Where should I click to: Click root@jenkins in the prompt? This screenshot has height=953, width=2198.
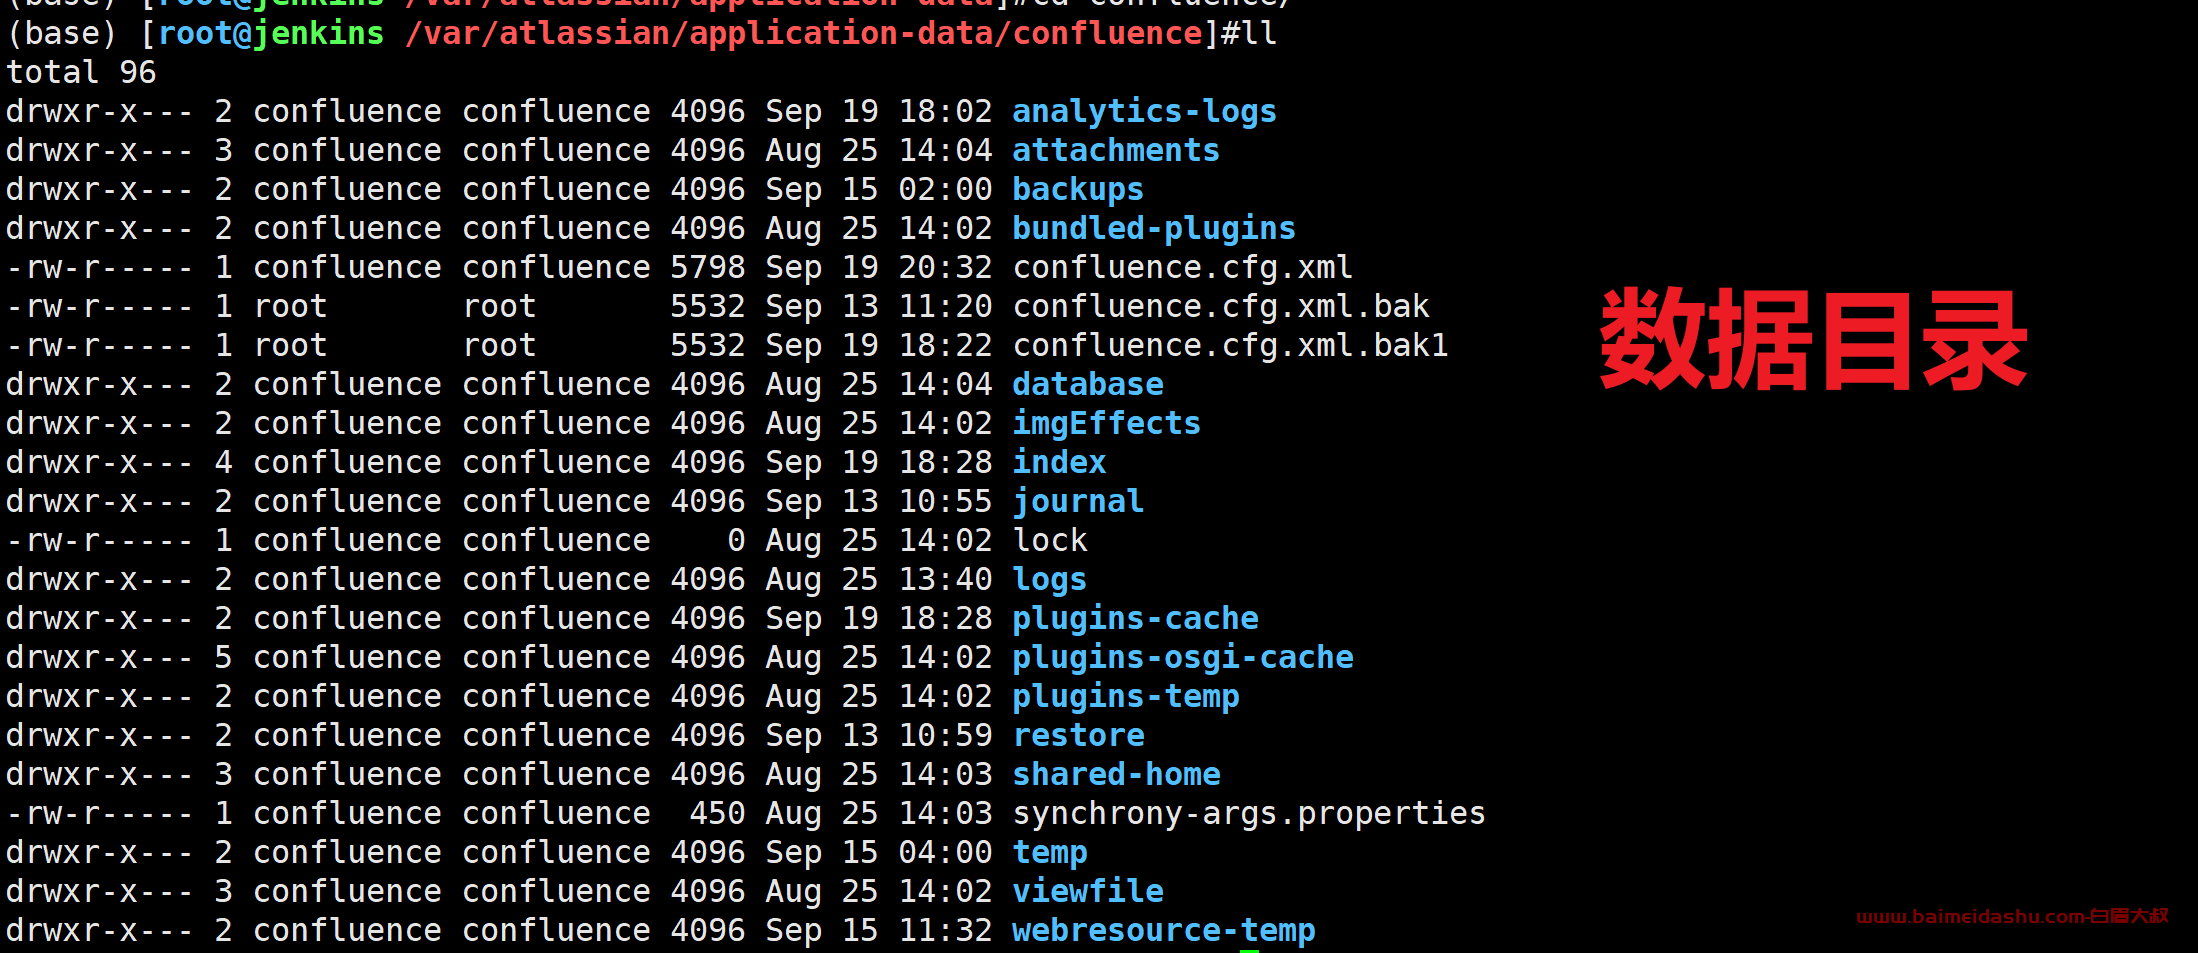pyautogui.click(x=271, y=34)
